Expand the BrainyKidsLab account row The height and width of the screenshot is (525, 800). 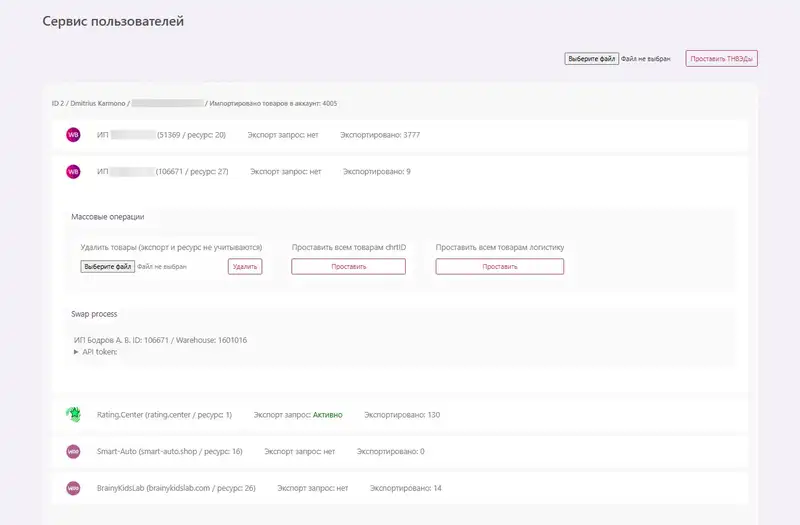pyautogui.click(x=399, y=488)
